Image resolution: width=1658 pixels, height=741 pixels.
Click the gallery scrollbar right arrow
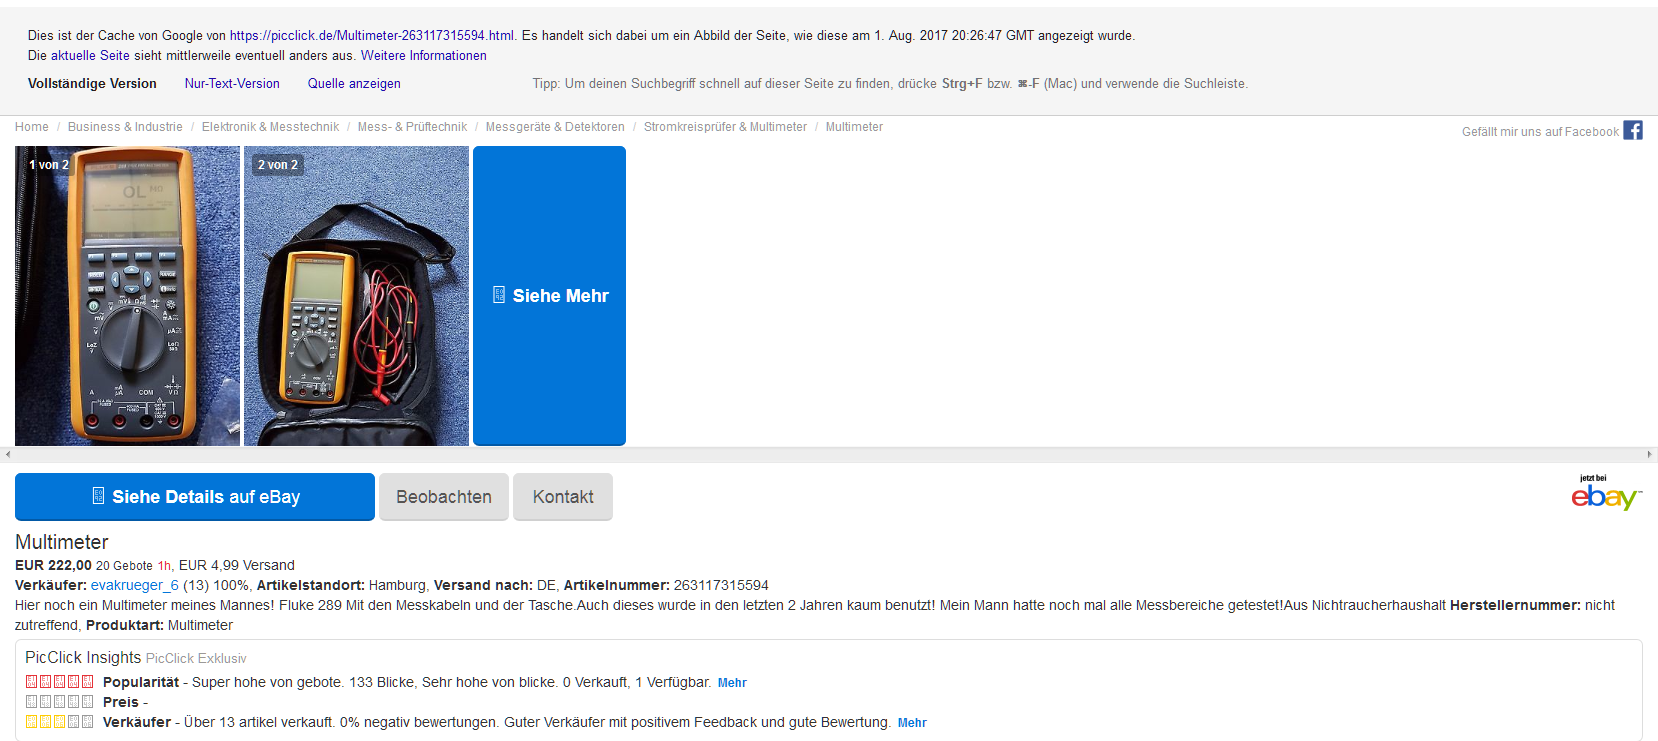tap(1650, 454)
